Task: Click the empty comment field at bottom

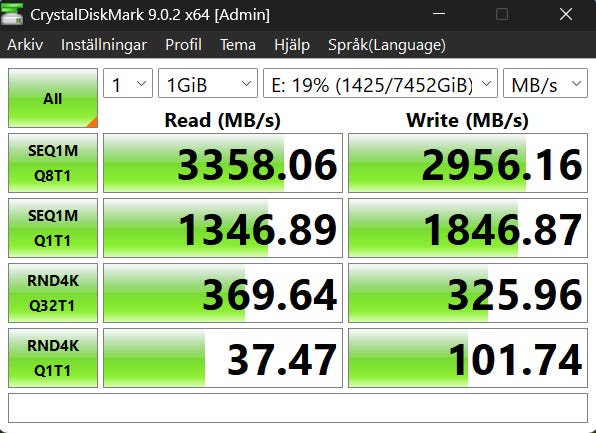Action: tap(298, 408)
